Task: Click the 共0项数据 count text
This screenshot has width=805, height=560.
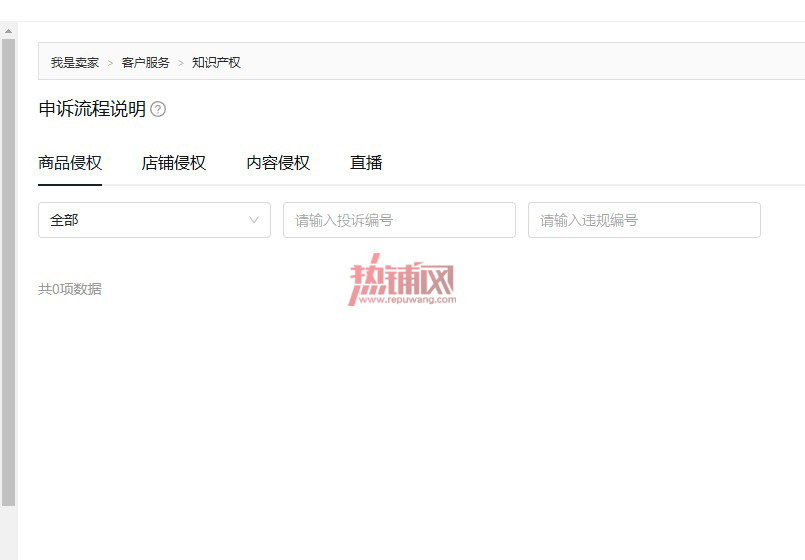Action: pos(70,289)
